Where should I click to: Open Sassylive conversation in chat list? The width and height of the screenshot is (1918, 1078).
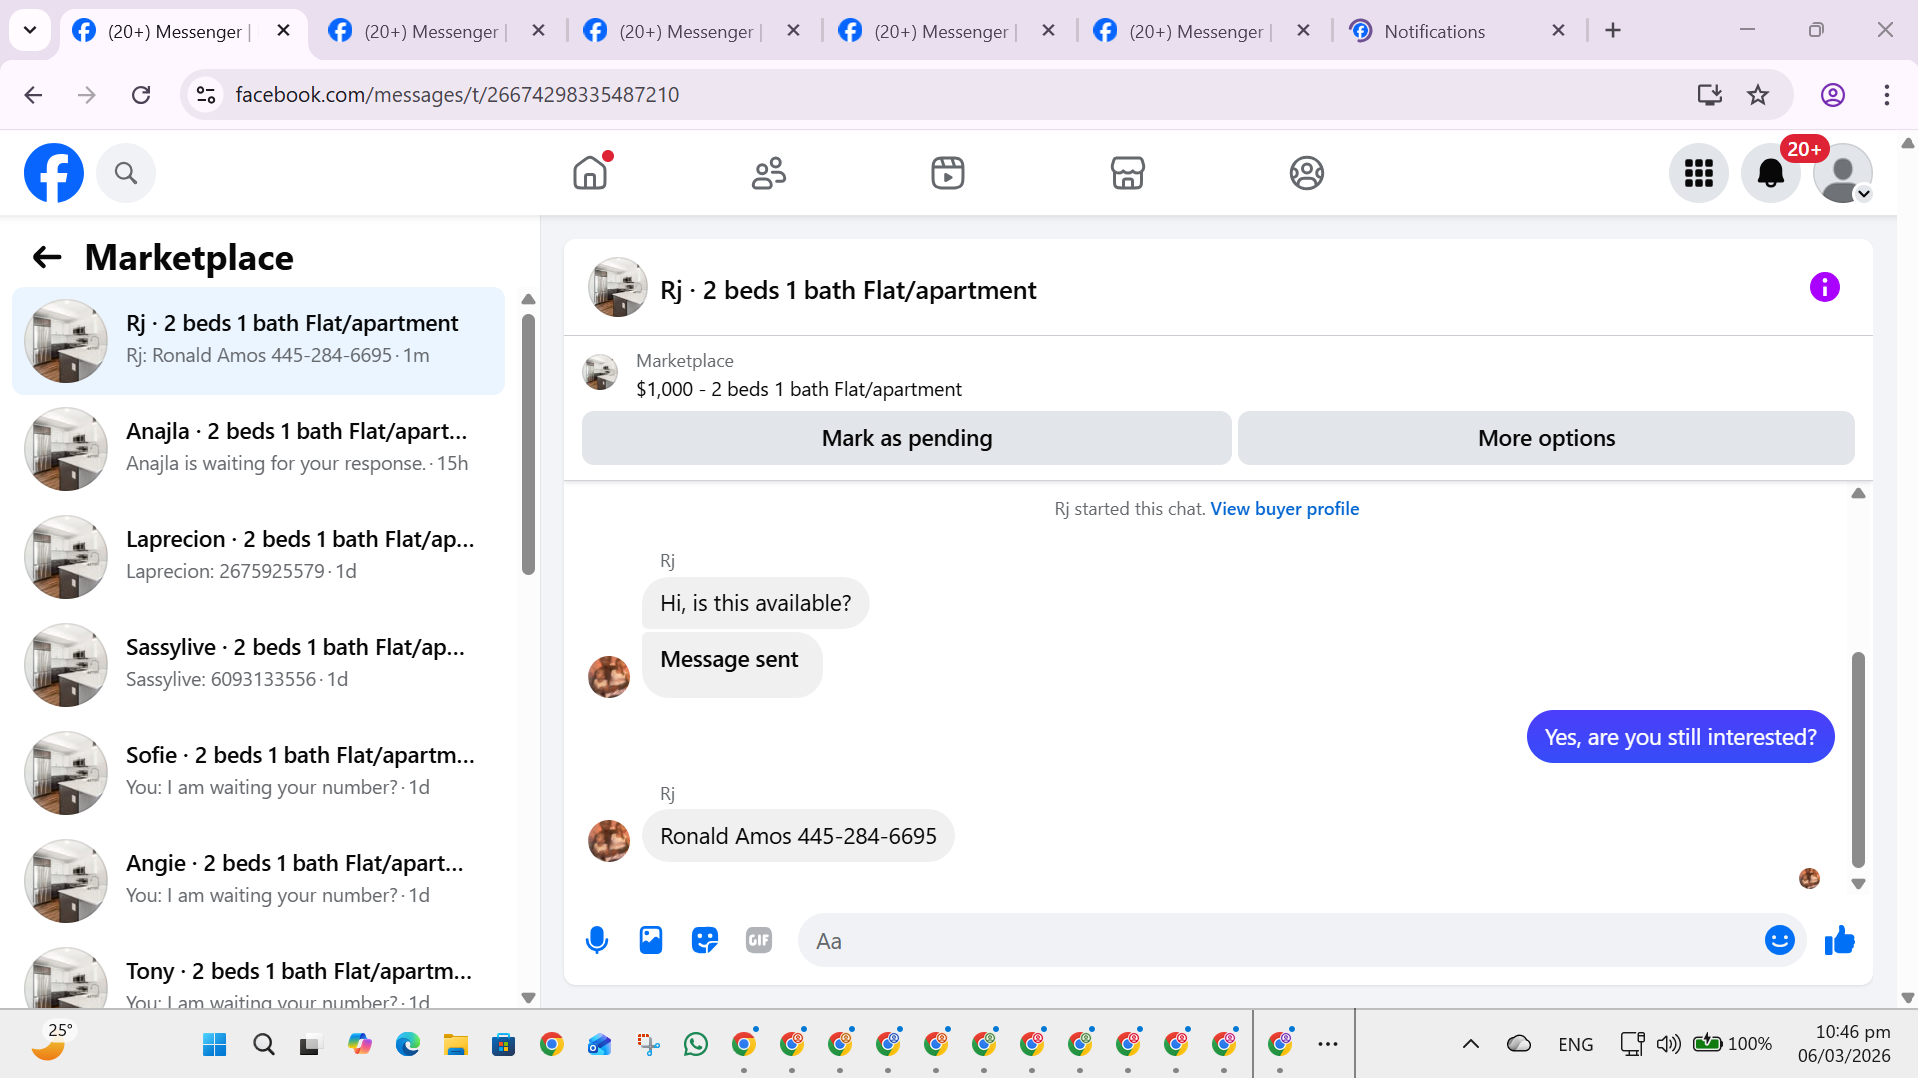click(258, 665)
